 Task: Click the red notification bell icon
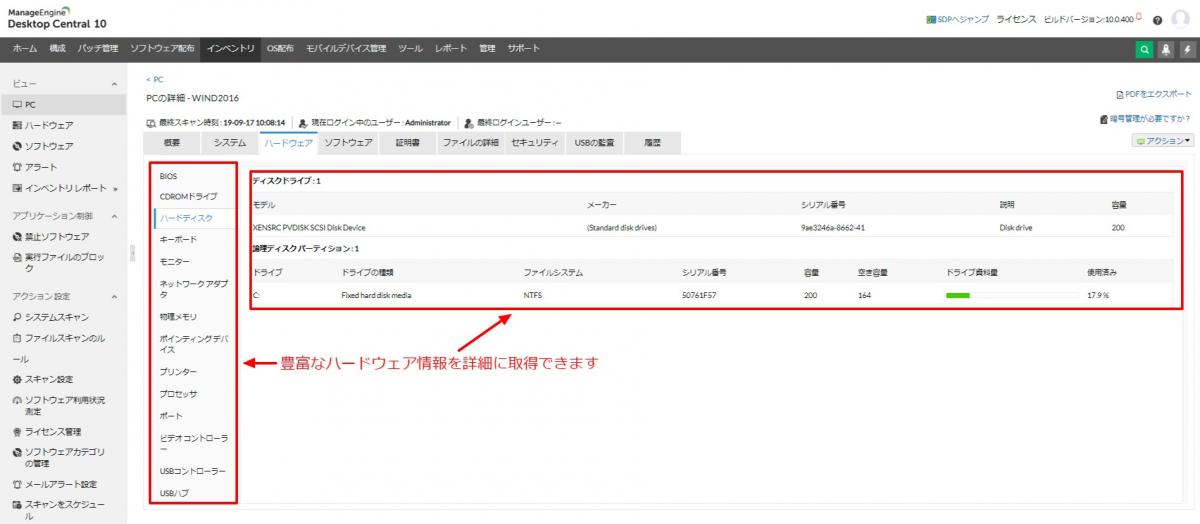(1138, 17)
